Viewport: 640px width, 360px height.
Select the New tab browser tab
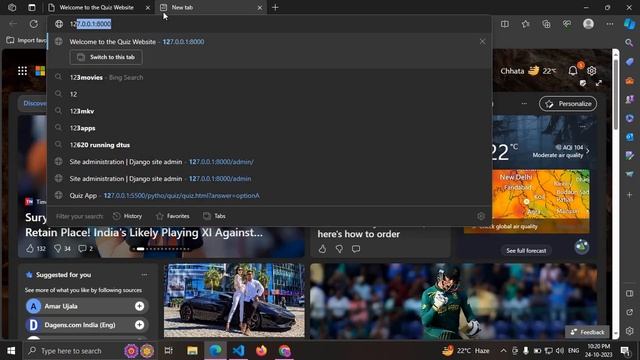coord(211,7)
